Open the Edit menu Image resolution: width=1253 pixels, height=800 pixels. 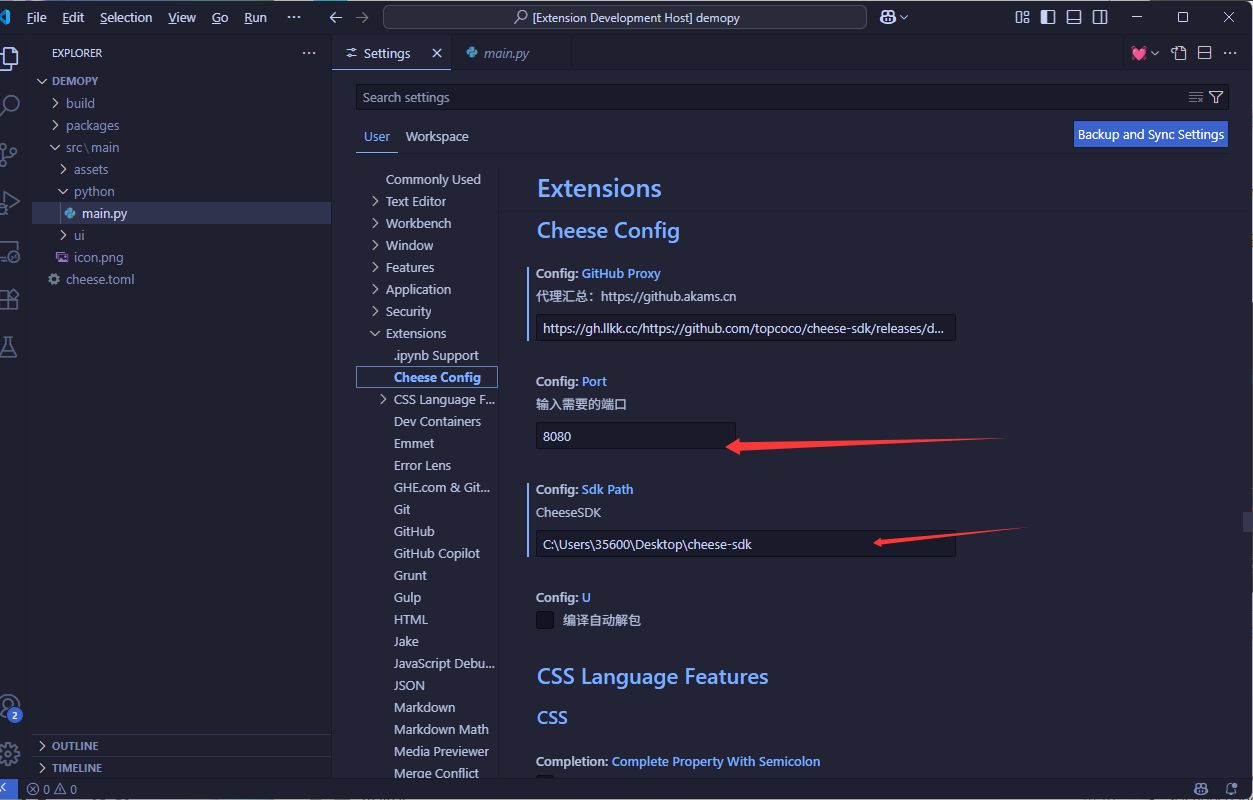coord(73,17)
